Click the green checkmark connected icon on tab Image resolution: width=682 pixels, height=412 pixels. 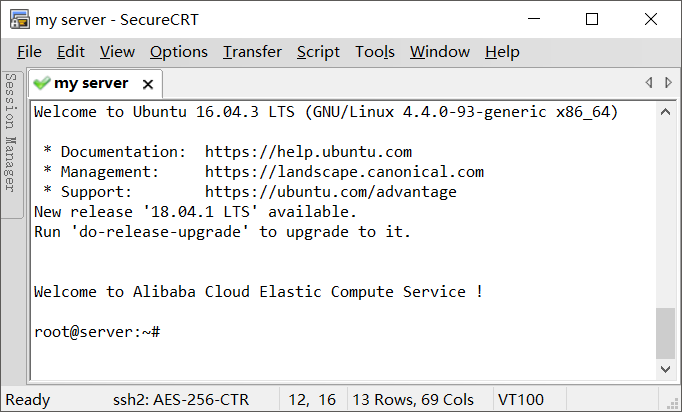[42, 83]
